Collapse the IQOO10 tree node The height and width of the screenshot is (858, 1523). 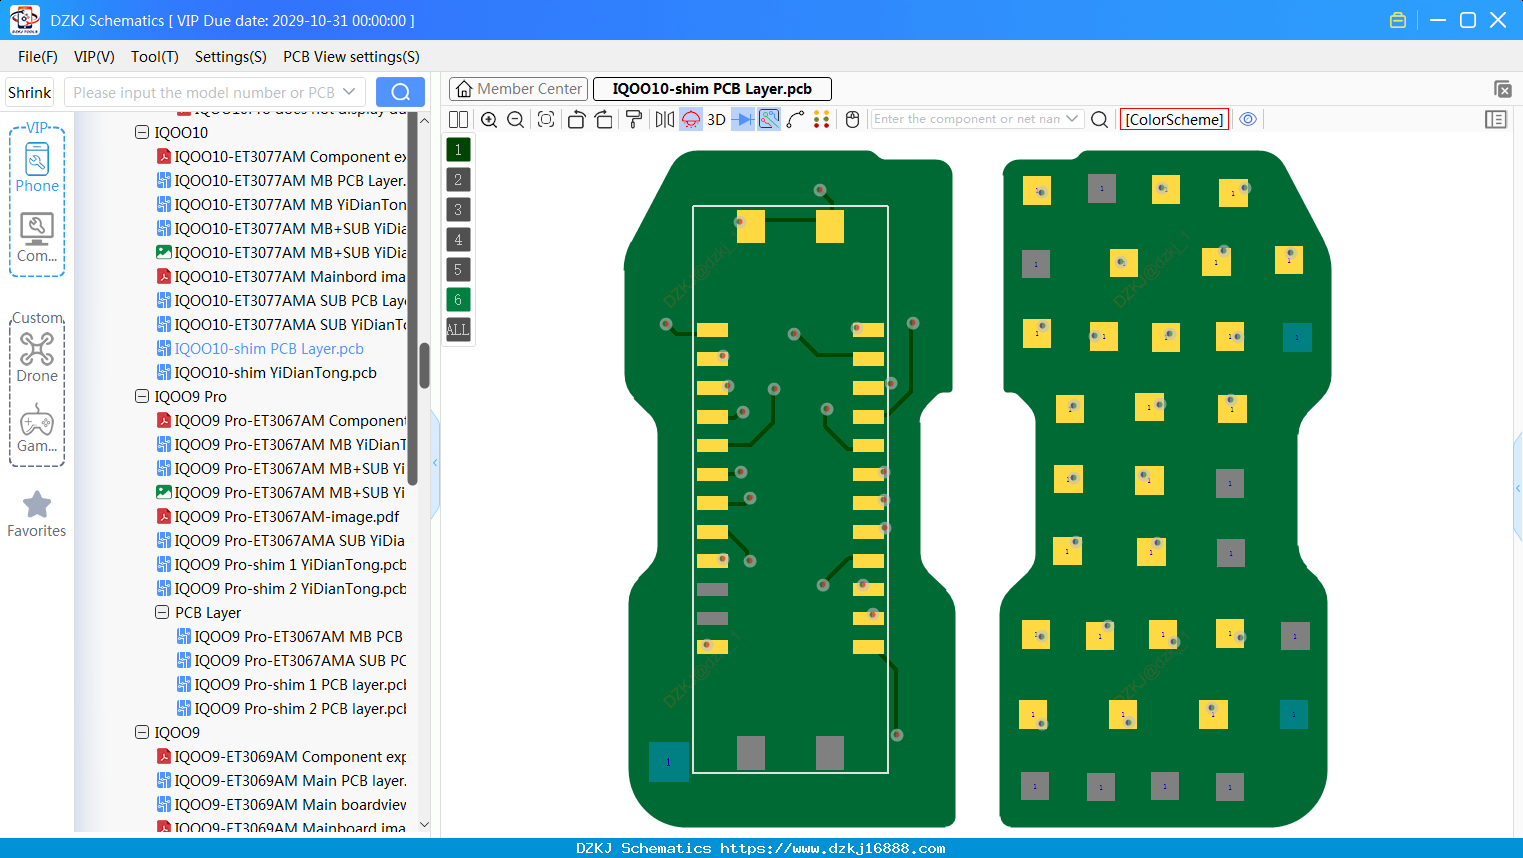pyautogui.click(x=142, y=132)
